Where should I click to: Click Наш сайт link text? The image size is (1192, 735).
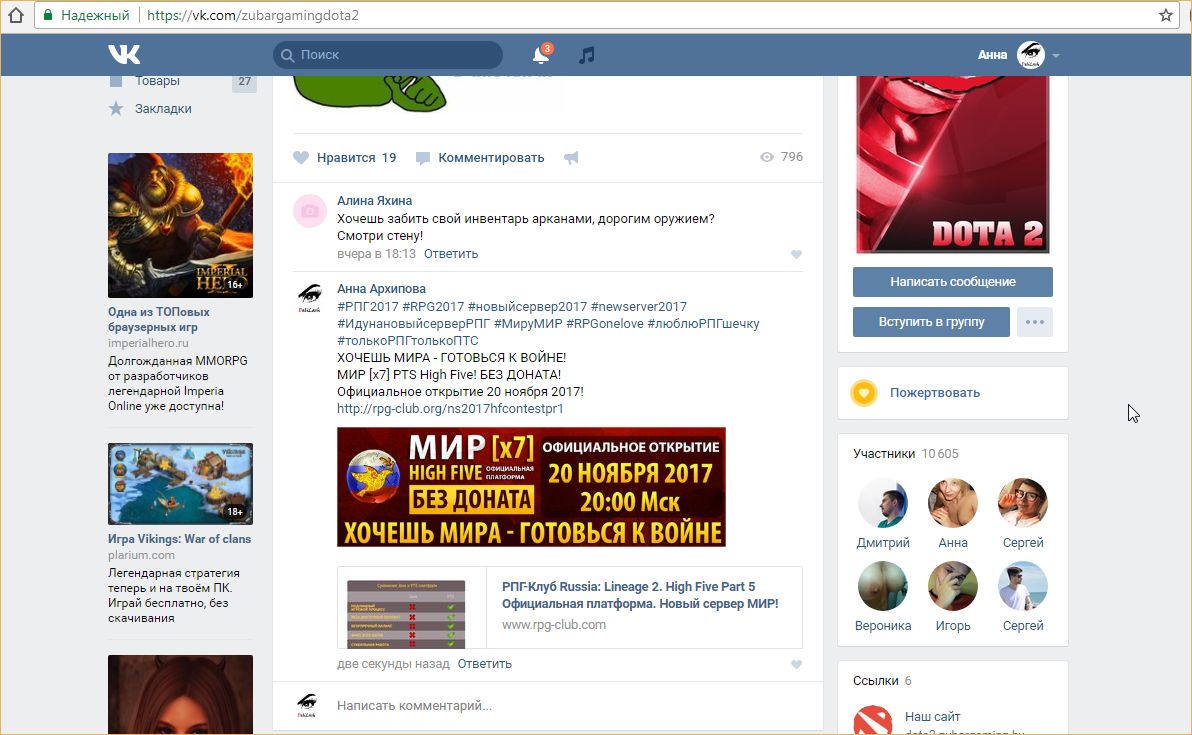[933, 717]
